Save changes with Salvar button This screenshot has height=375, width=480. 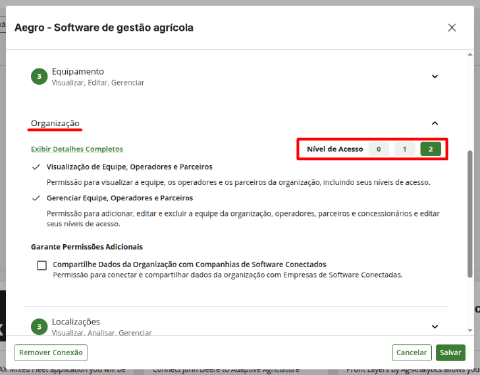[450, 352]
